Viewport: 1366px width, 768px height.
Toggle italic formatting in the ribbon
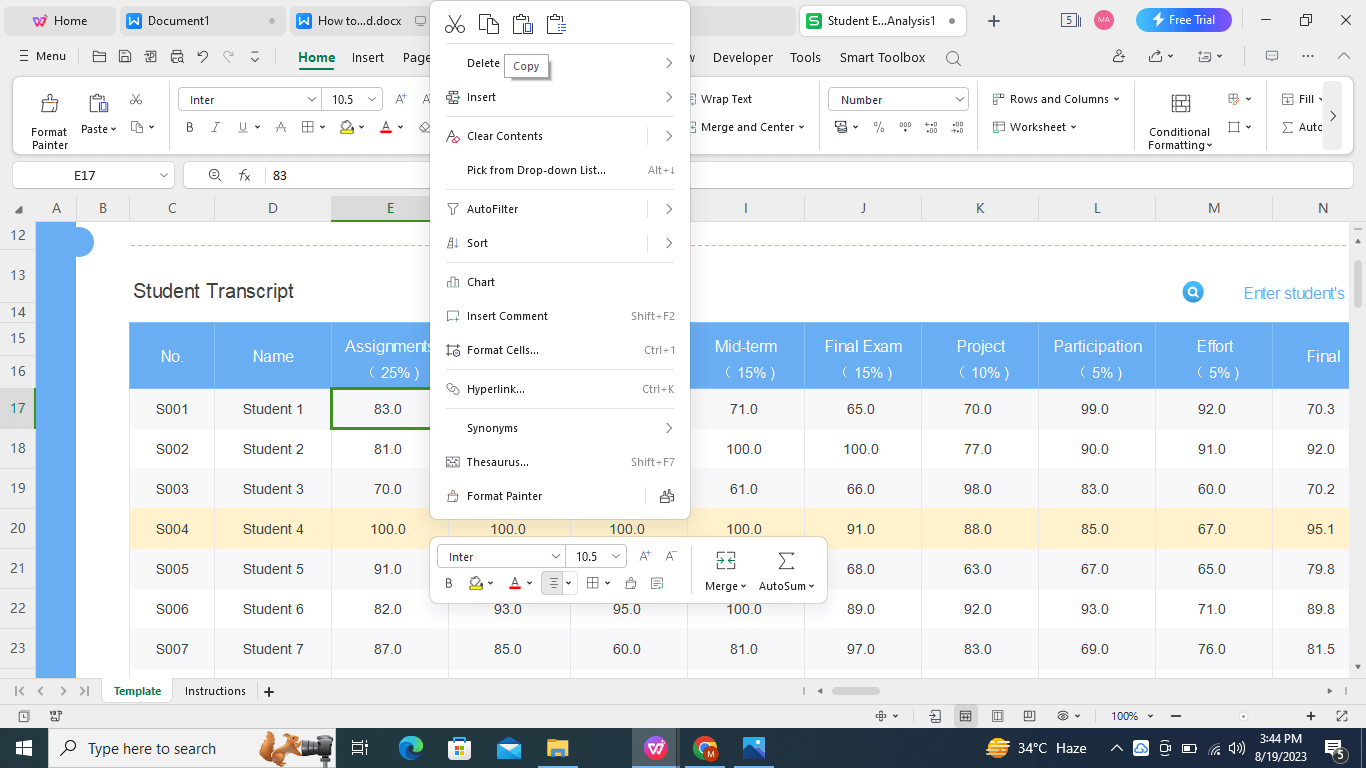pos(214,127)
